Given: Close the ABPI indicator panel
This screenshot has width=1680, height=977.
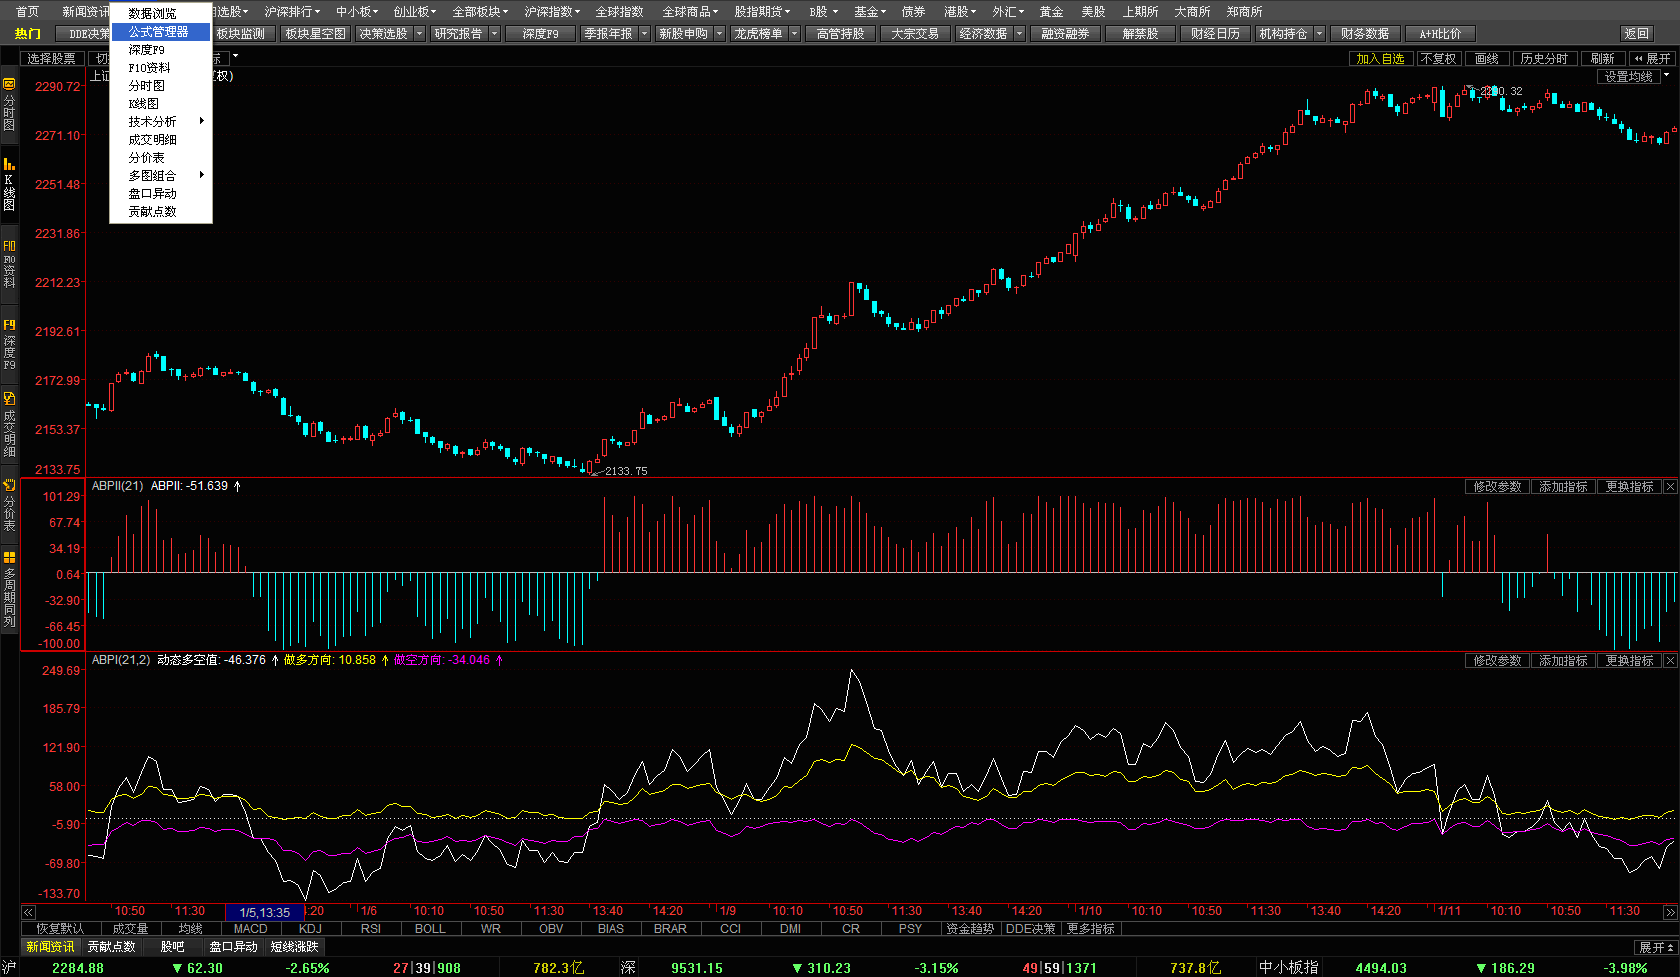Looking at the screenshot, I should pyautogui.click(x=1670, y=661).
